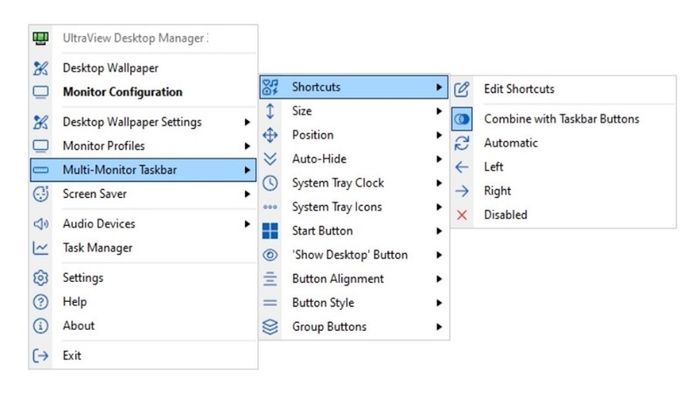Choose the Shortcuts menu entry
This screenshot has width=700, height=394.
(354, 87)
